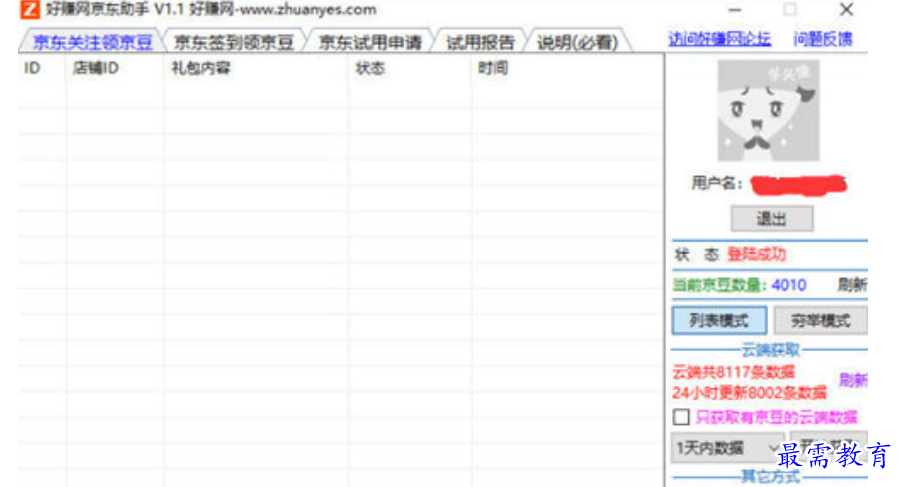This screenshot has width=899, height=487.
Task: Refresh the 云端 data count
Action: (x=853, y=380)
